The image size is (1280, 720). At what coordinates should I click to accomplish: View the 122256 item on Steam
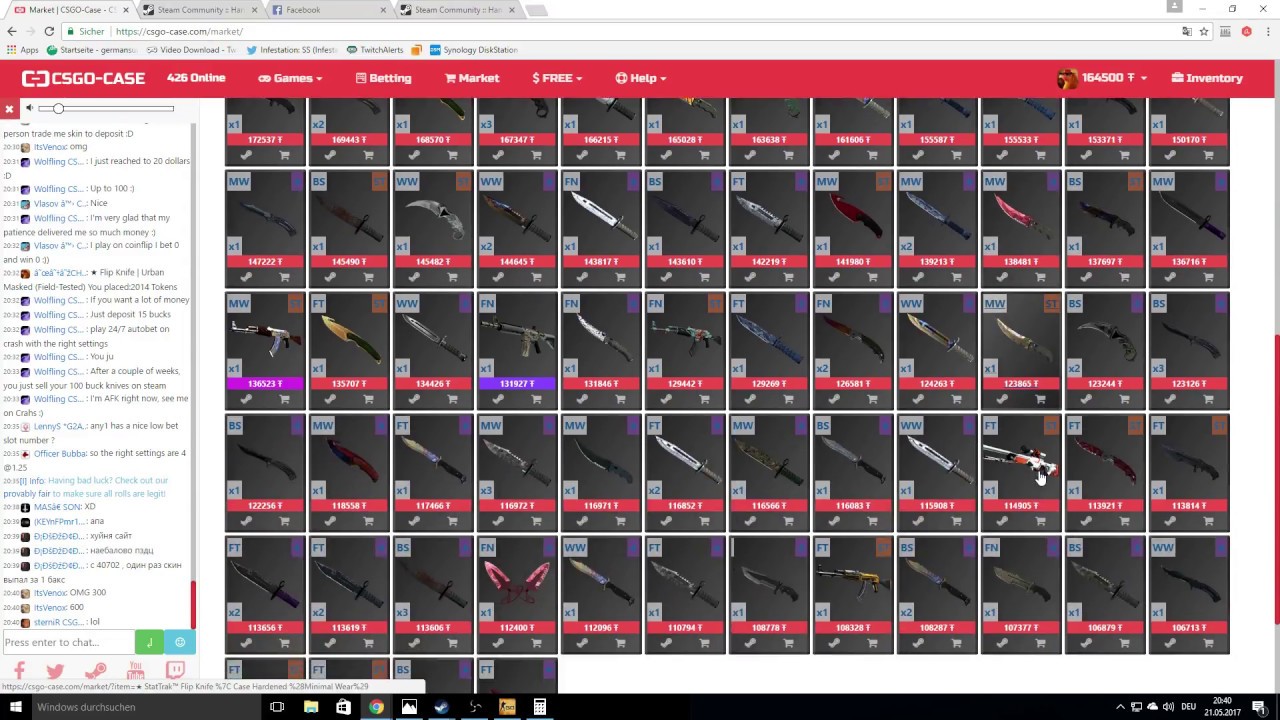pyautogui.click(x=246, y=521)
